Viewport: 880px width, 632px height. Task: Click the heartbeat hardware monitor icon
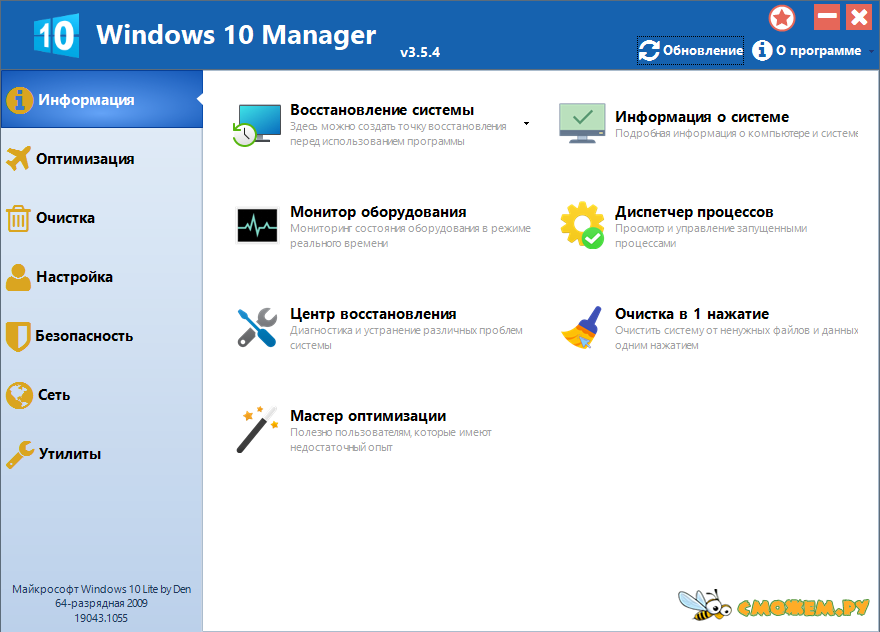[x=257, y=225]
